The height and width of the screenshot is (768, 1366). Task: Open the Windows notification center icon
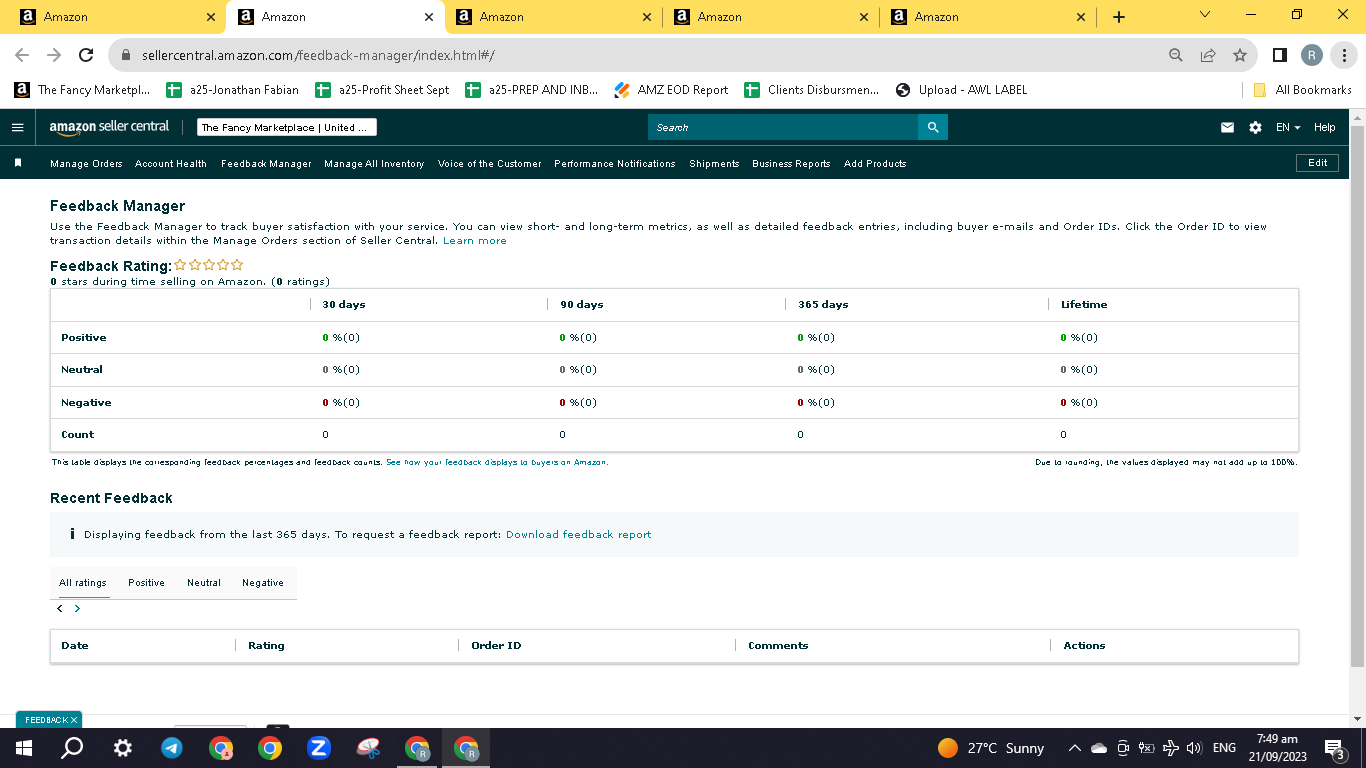1334,748
